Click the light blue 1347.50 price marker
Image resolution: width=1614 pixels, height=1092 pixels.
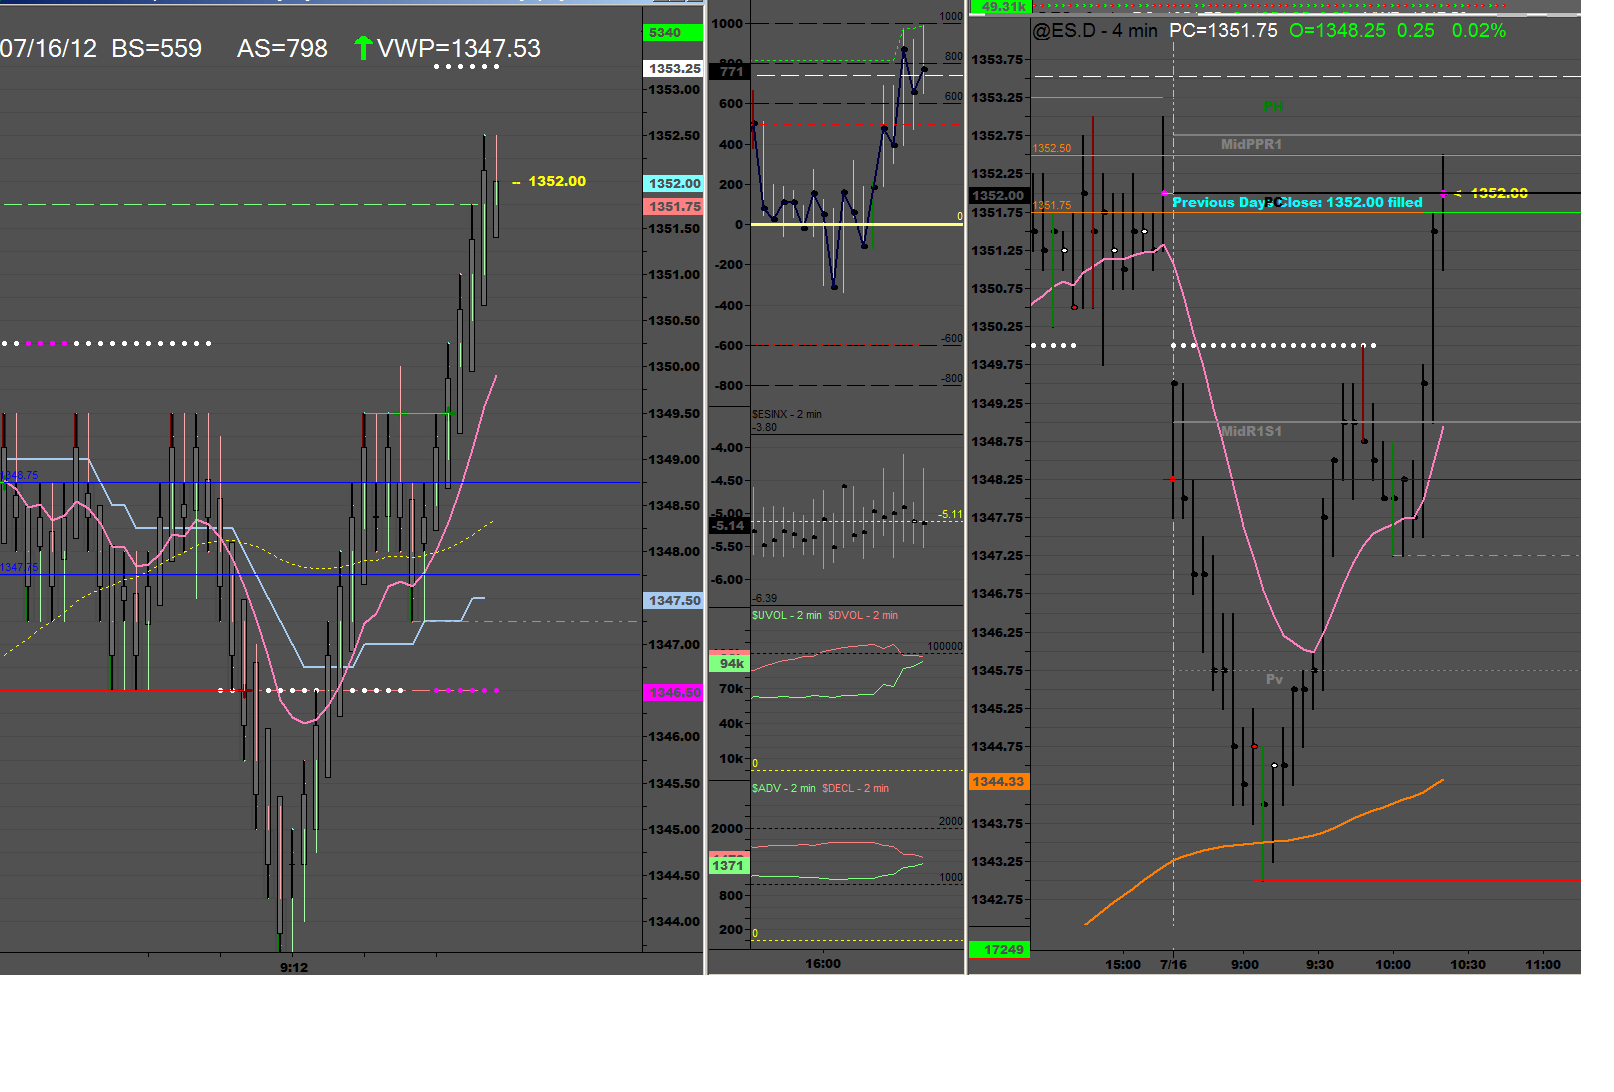coord(673,600)
